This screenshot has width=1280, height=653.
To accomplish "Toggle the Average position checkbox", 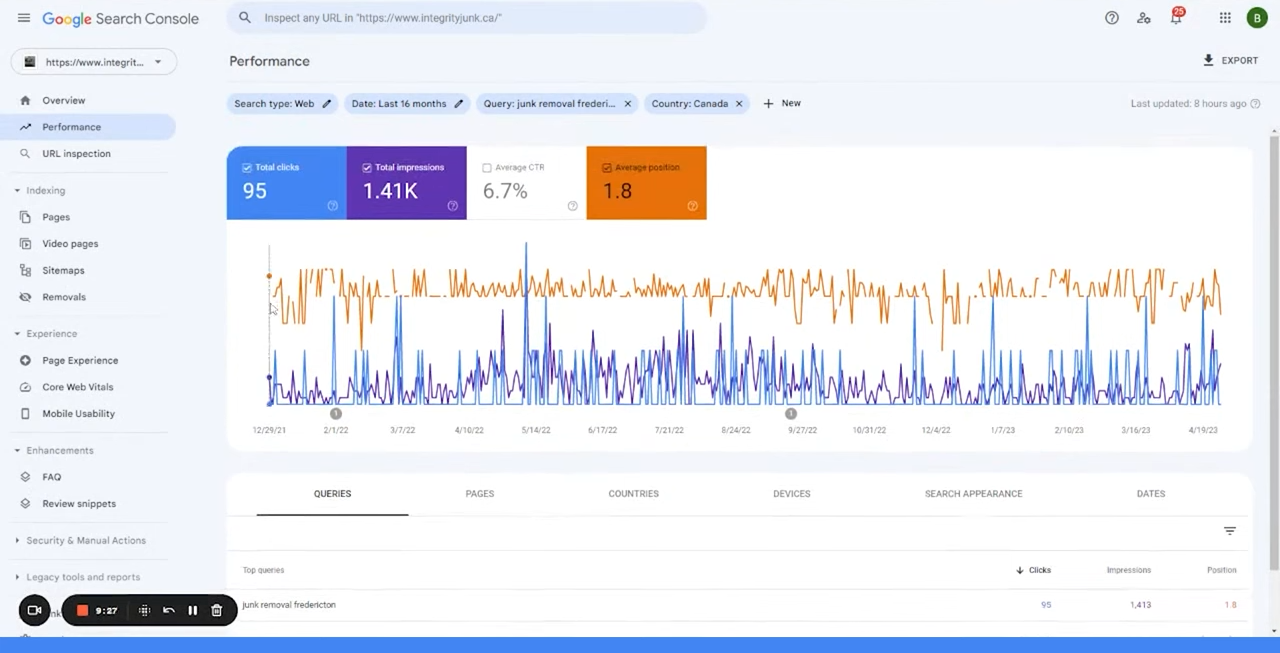I will [607, 168].
